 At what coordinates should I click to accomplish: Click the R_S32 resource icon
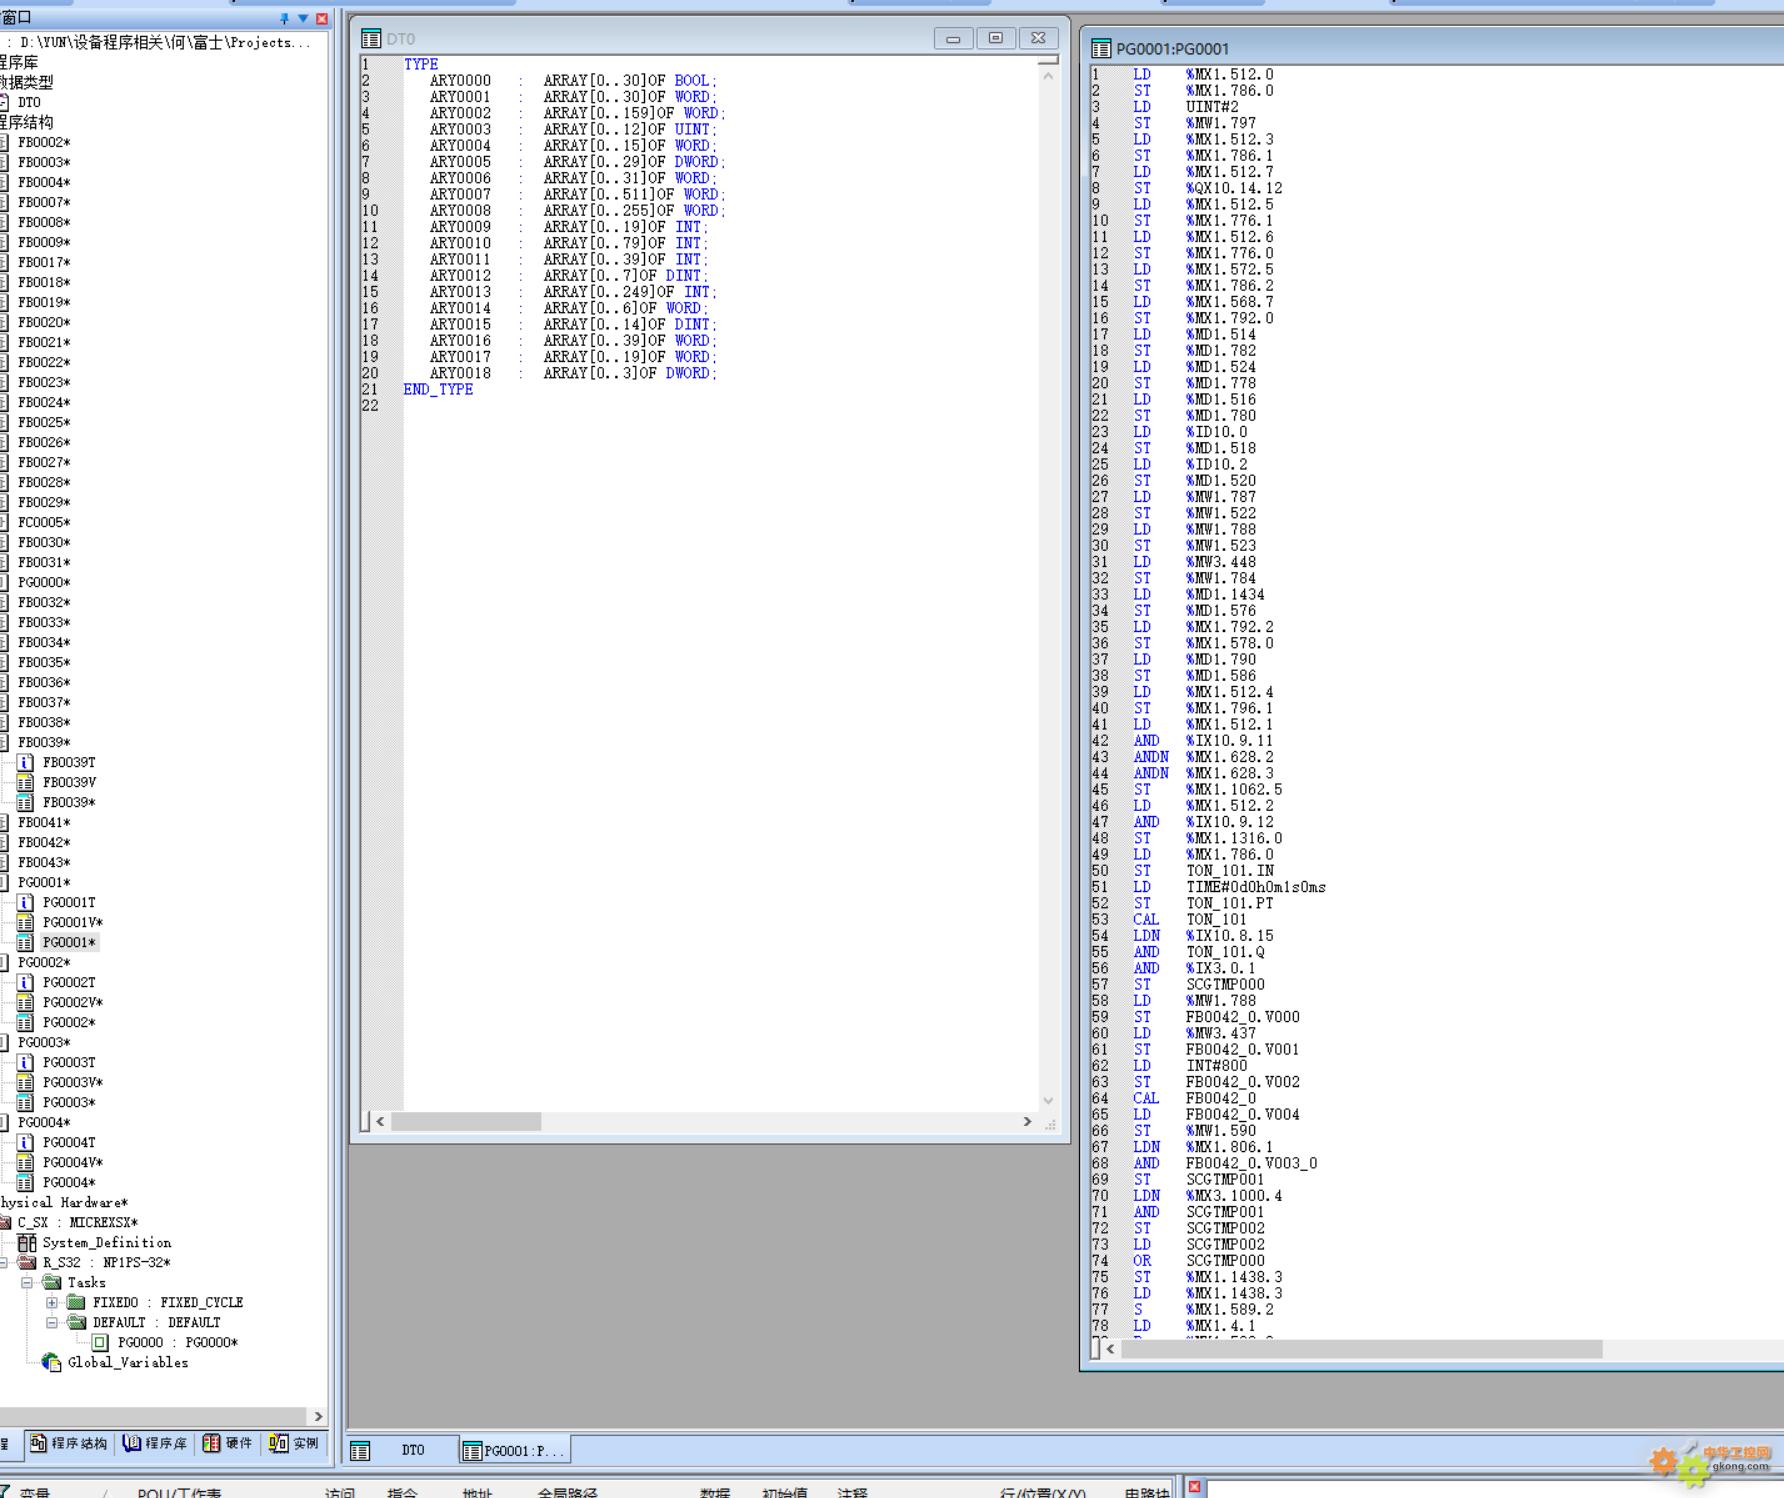(27, 1262)
